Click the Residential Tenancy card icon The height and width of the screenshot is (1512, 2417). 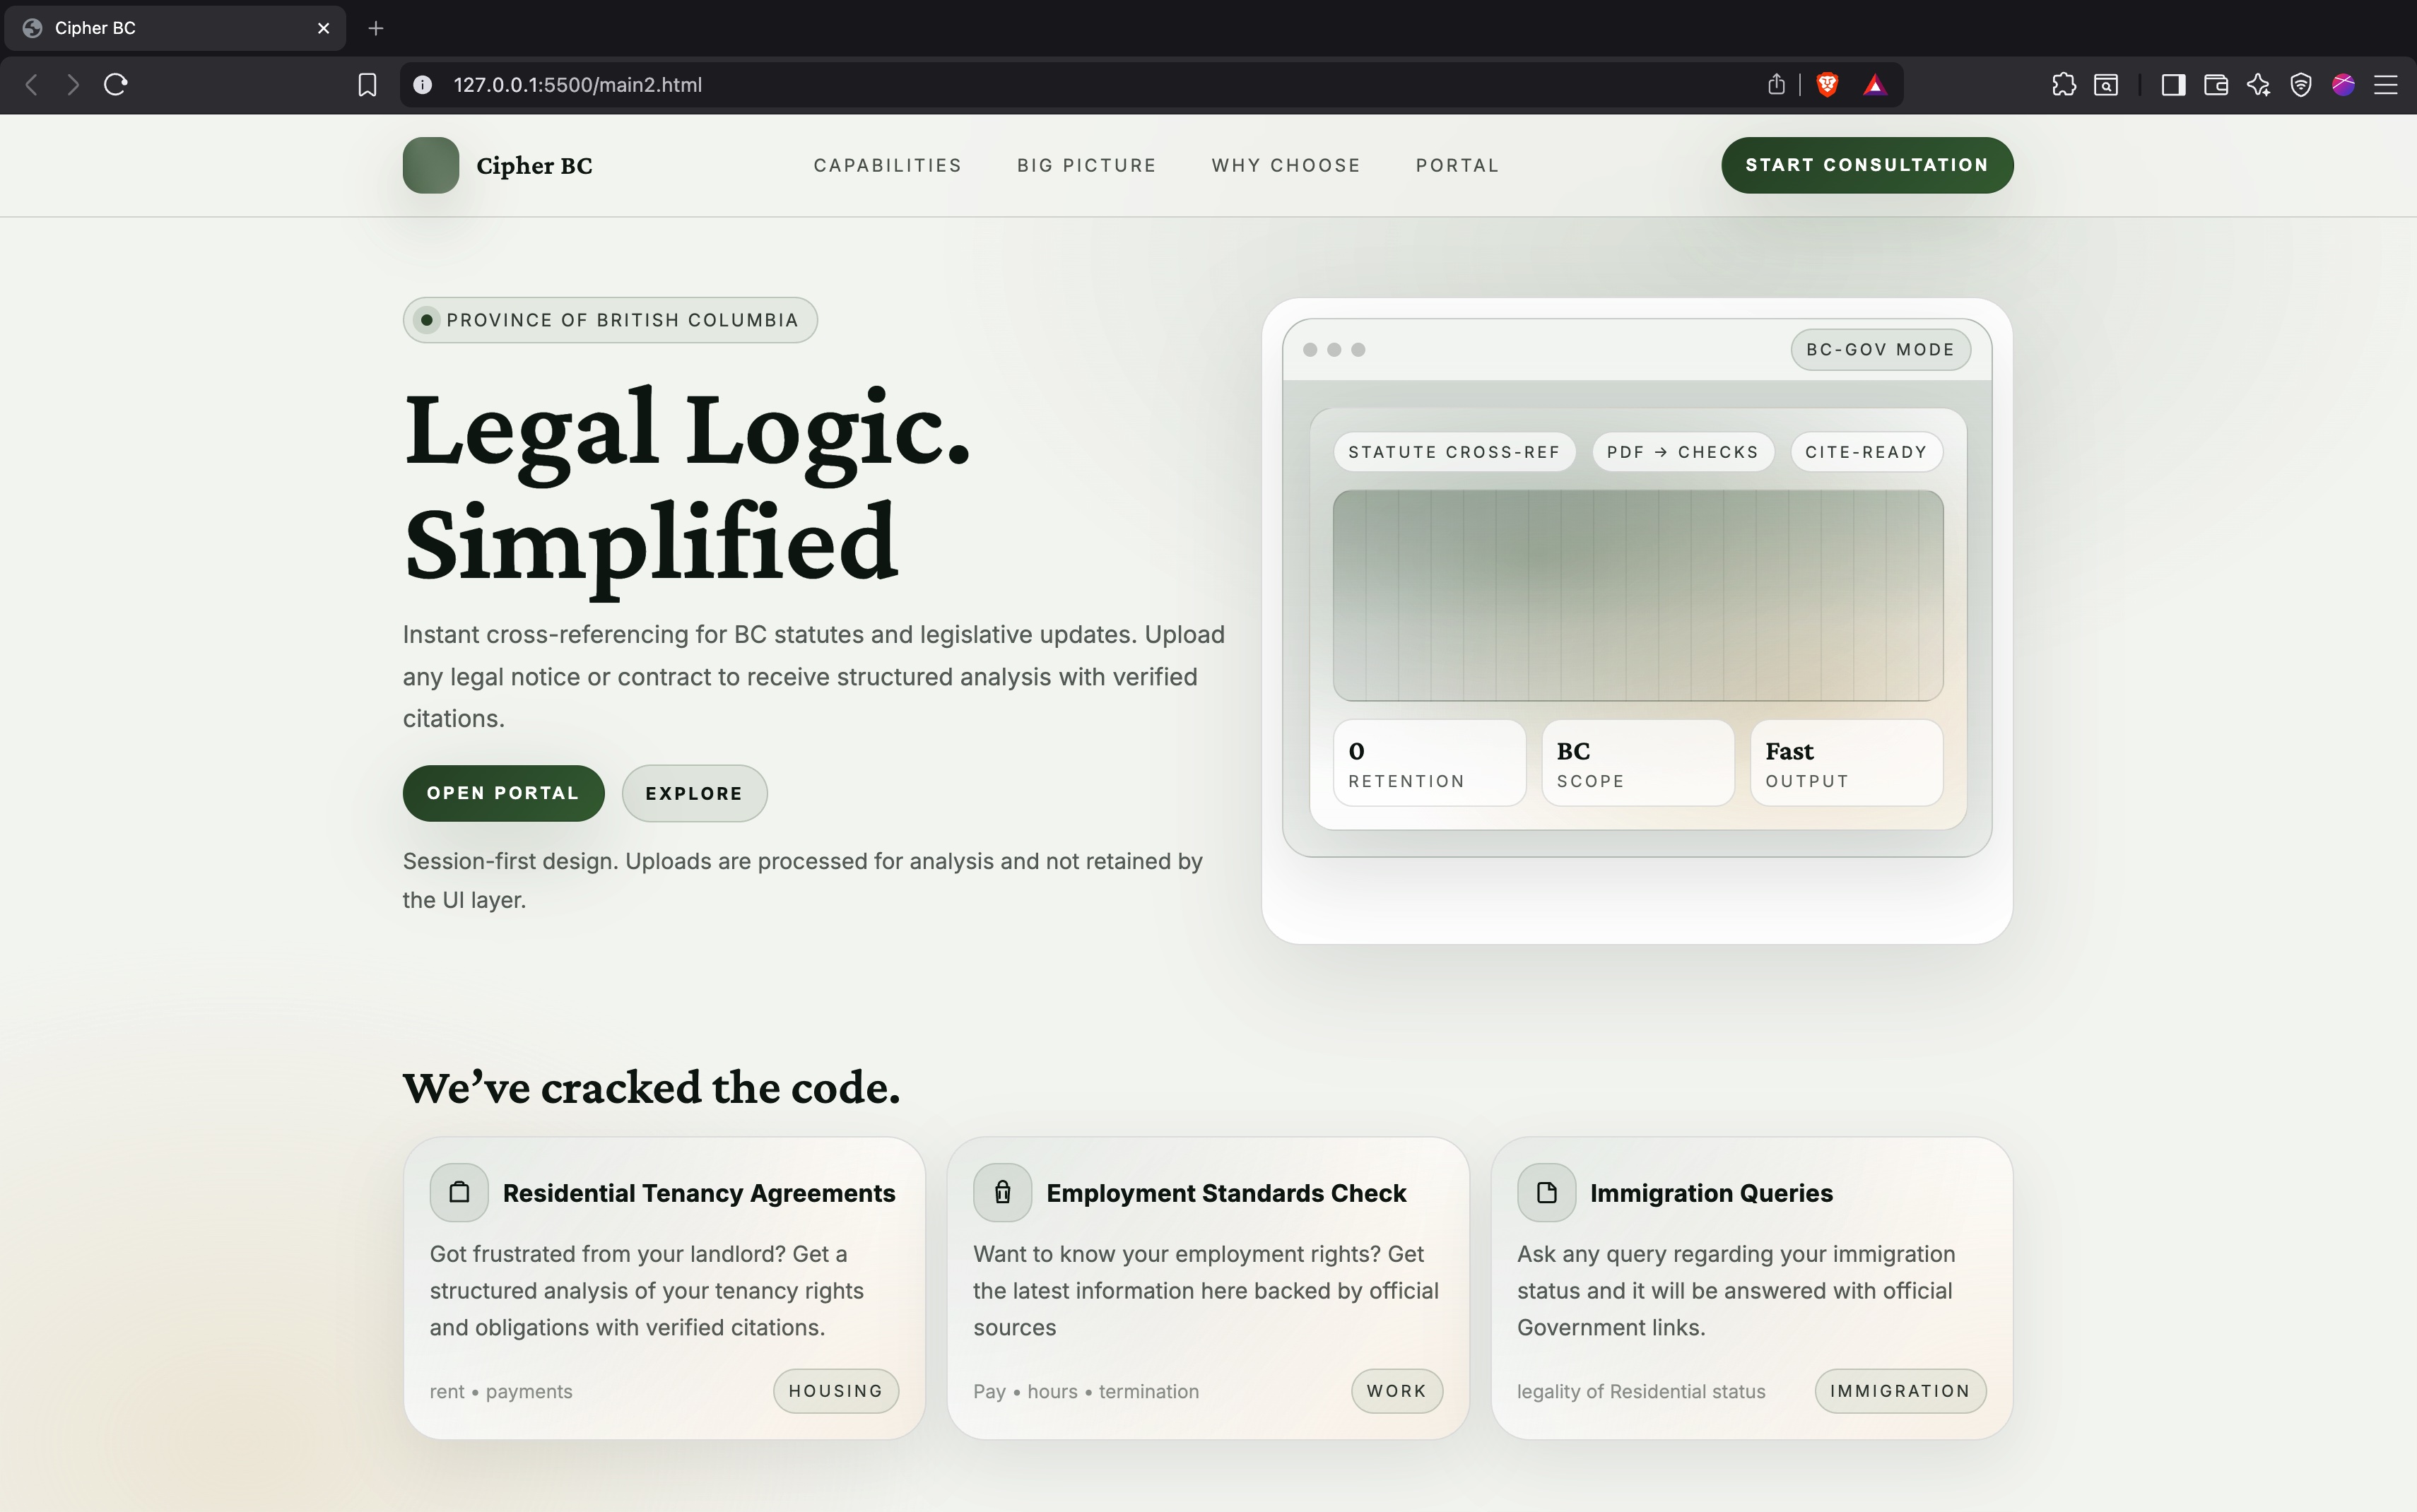pos(459,1192)
